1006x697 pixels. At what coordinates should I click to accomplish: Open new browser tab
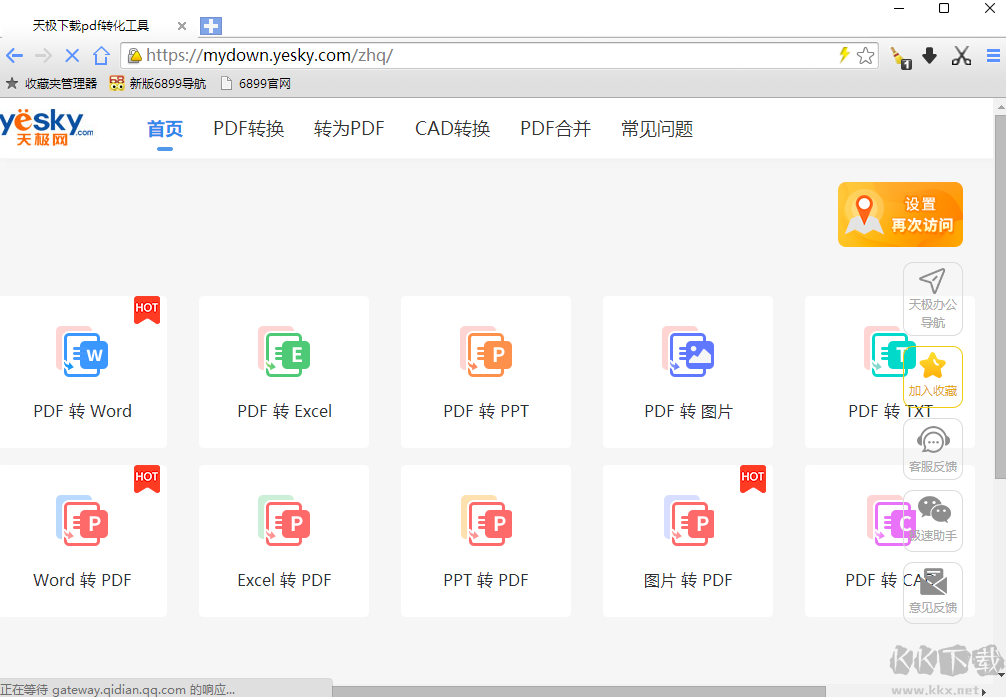(211, 26)
